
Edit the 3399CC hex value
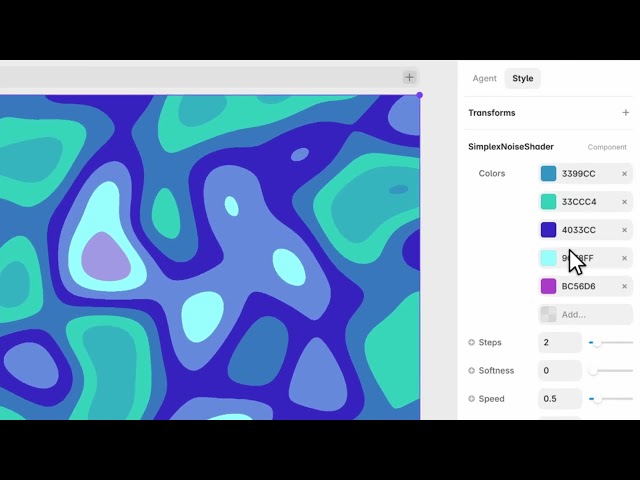[x=578, y=173]
